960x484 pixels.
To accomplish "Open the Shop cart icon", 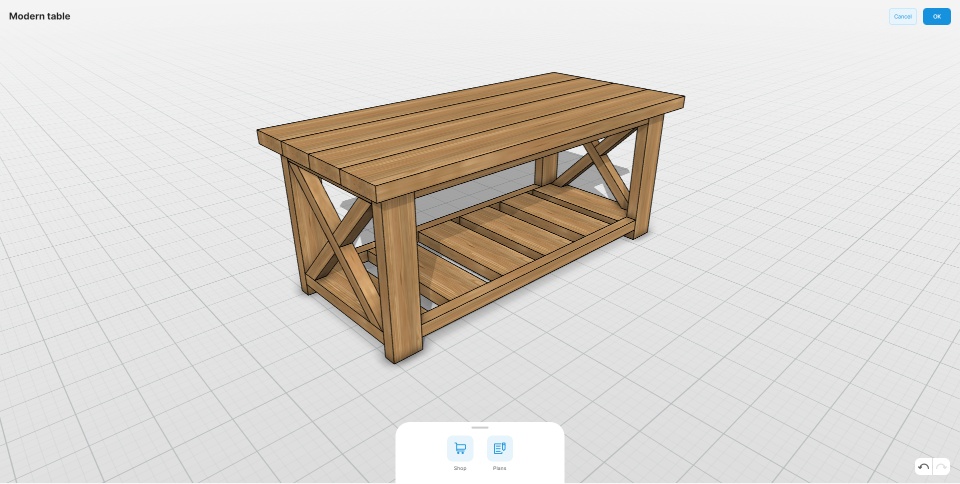I will (x=460, y=449).
